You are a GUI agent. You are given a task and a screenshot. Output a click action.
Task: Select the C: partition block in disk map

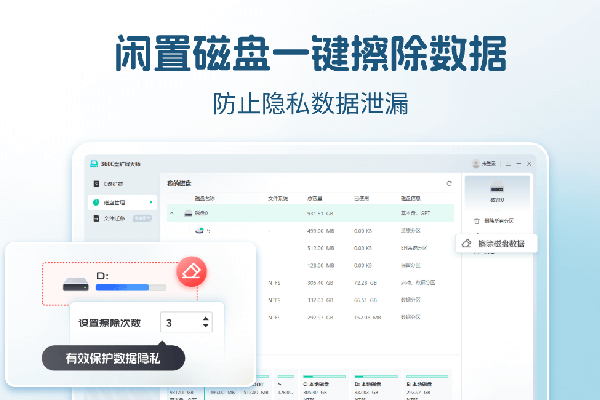click(324, 385)
